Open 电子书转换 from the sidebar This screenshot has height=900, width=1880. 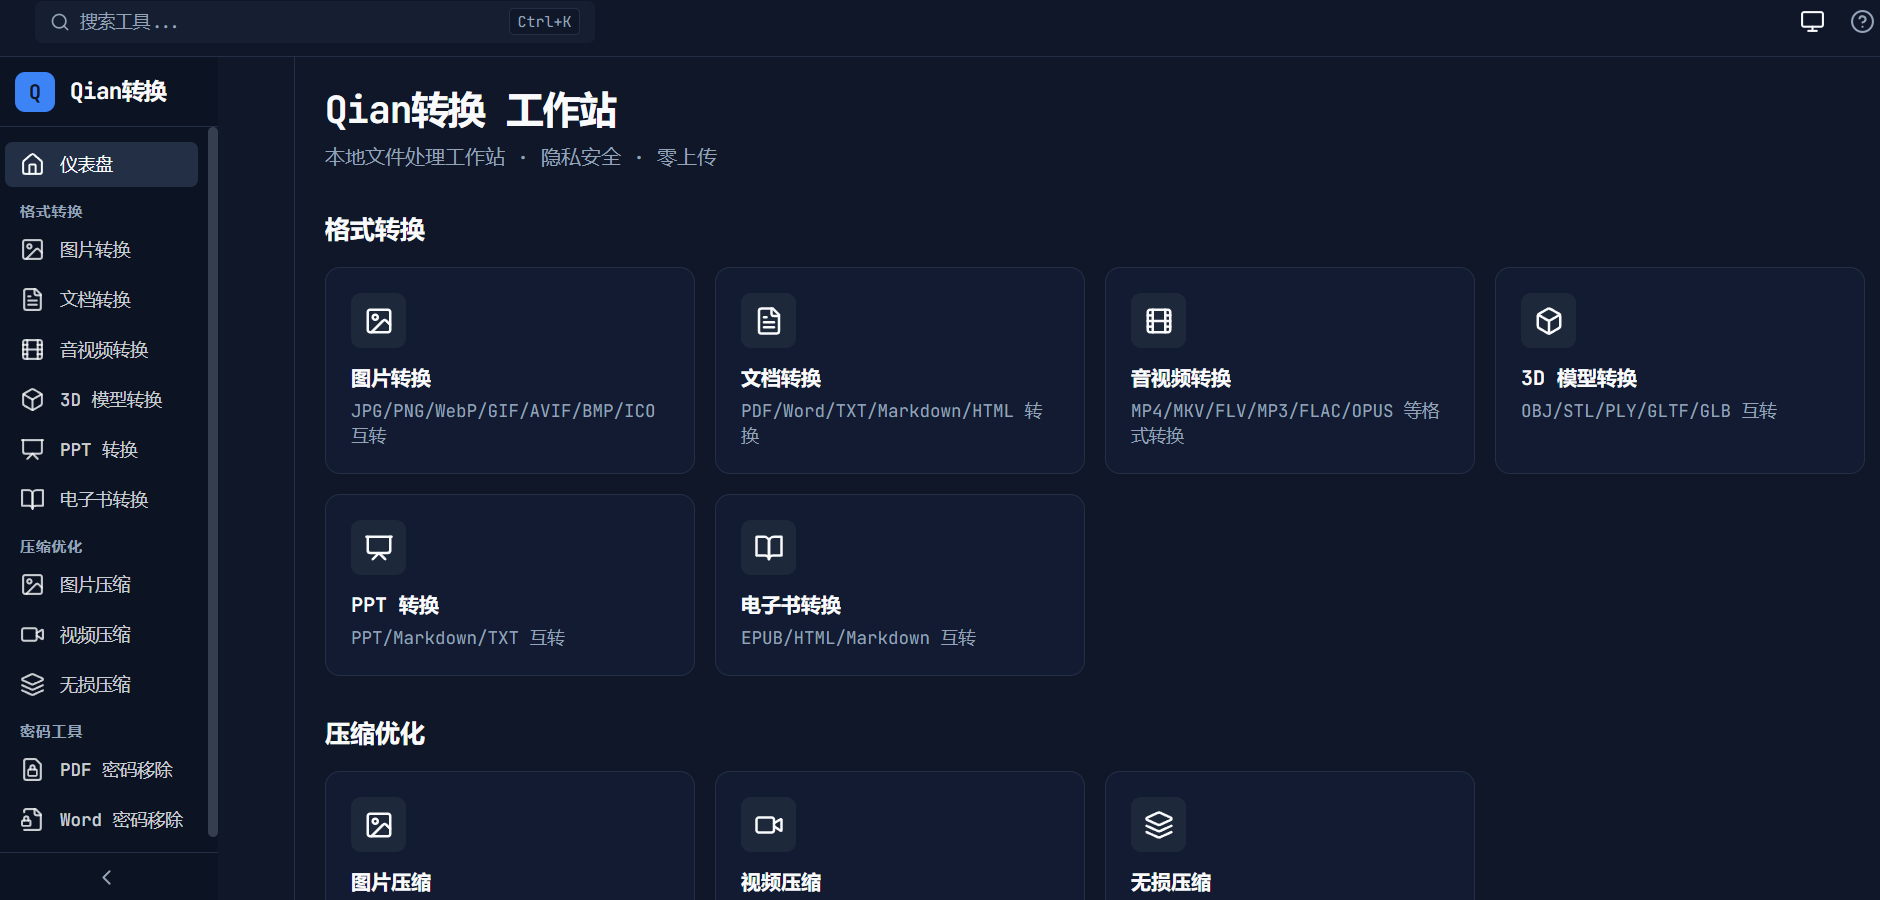click(102, 500)
